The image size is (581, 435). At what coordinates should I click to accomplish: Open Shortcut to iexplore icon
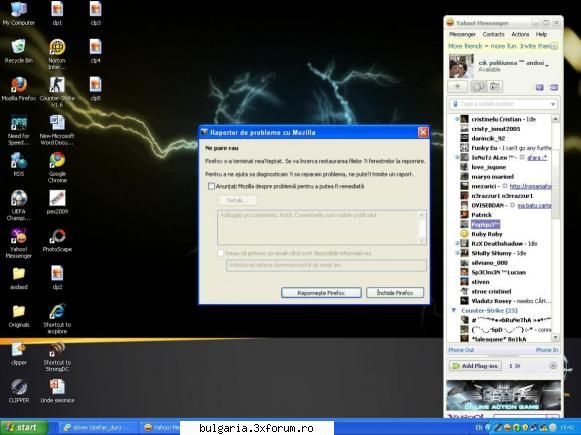coord(57,319)
